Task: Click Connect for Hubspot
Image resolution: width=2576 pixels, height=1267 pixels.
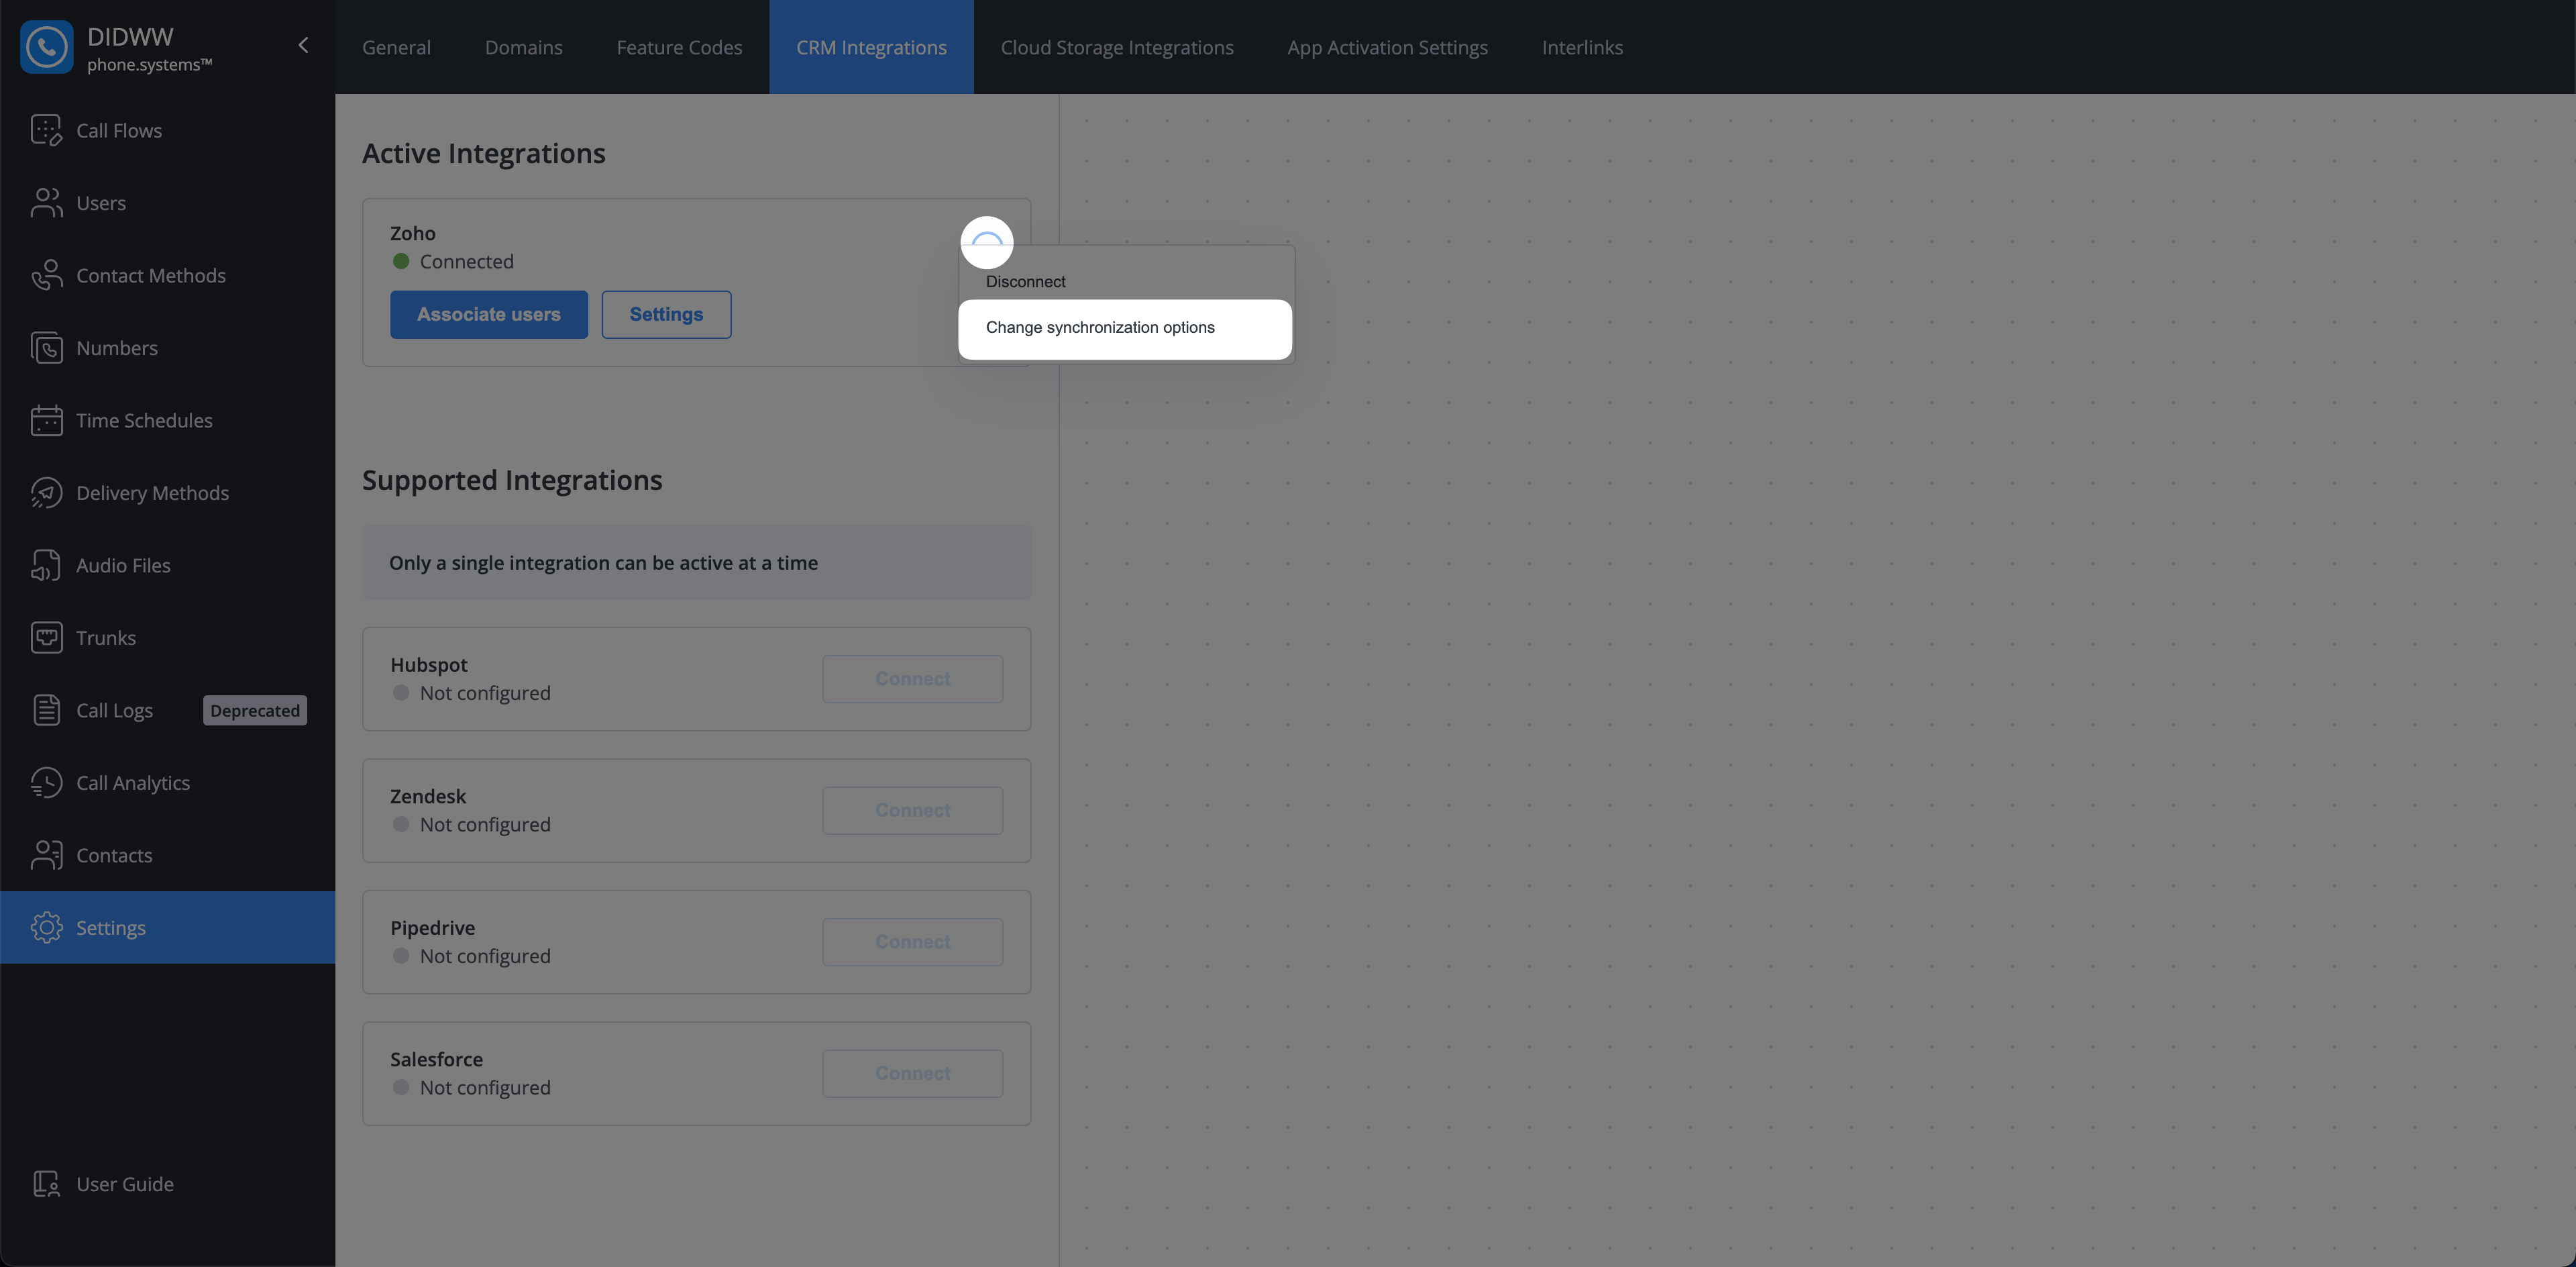Action: [912, 678]
